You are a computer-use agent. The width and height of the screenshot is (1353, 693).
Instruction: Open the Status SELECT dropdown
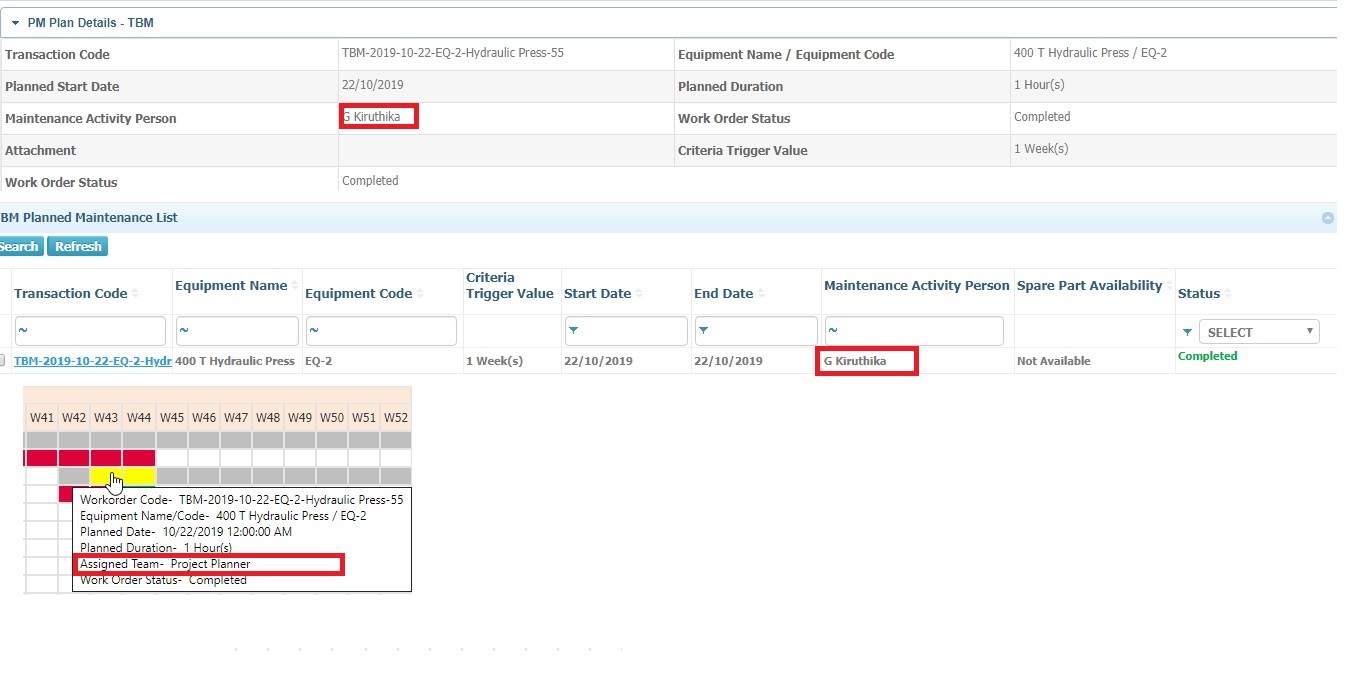click(1259, 332)
